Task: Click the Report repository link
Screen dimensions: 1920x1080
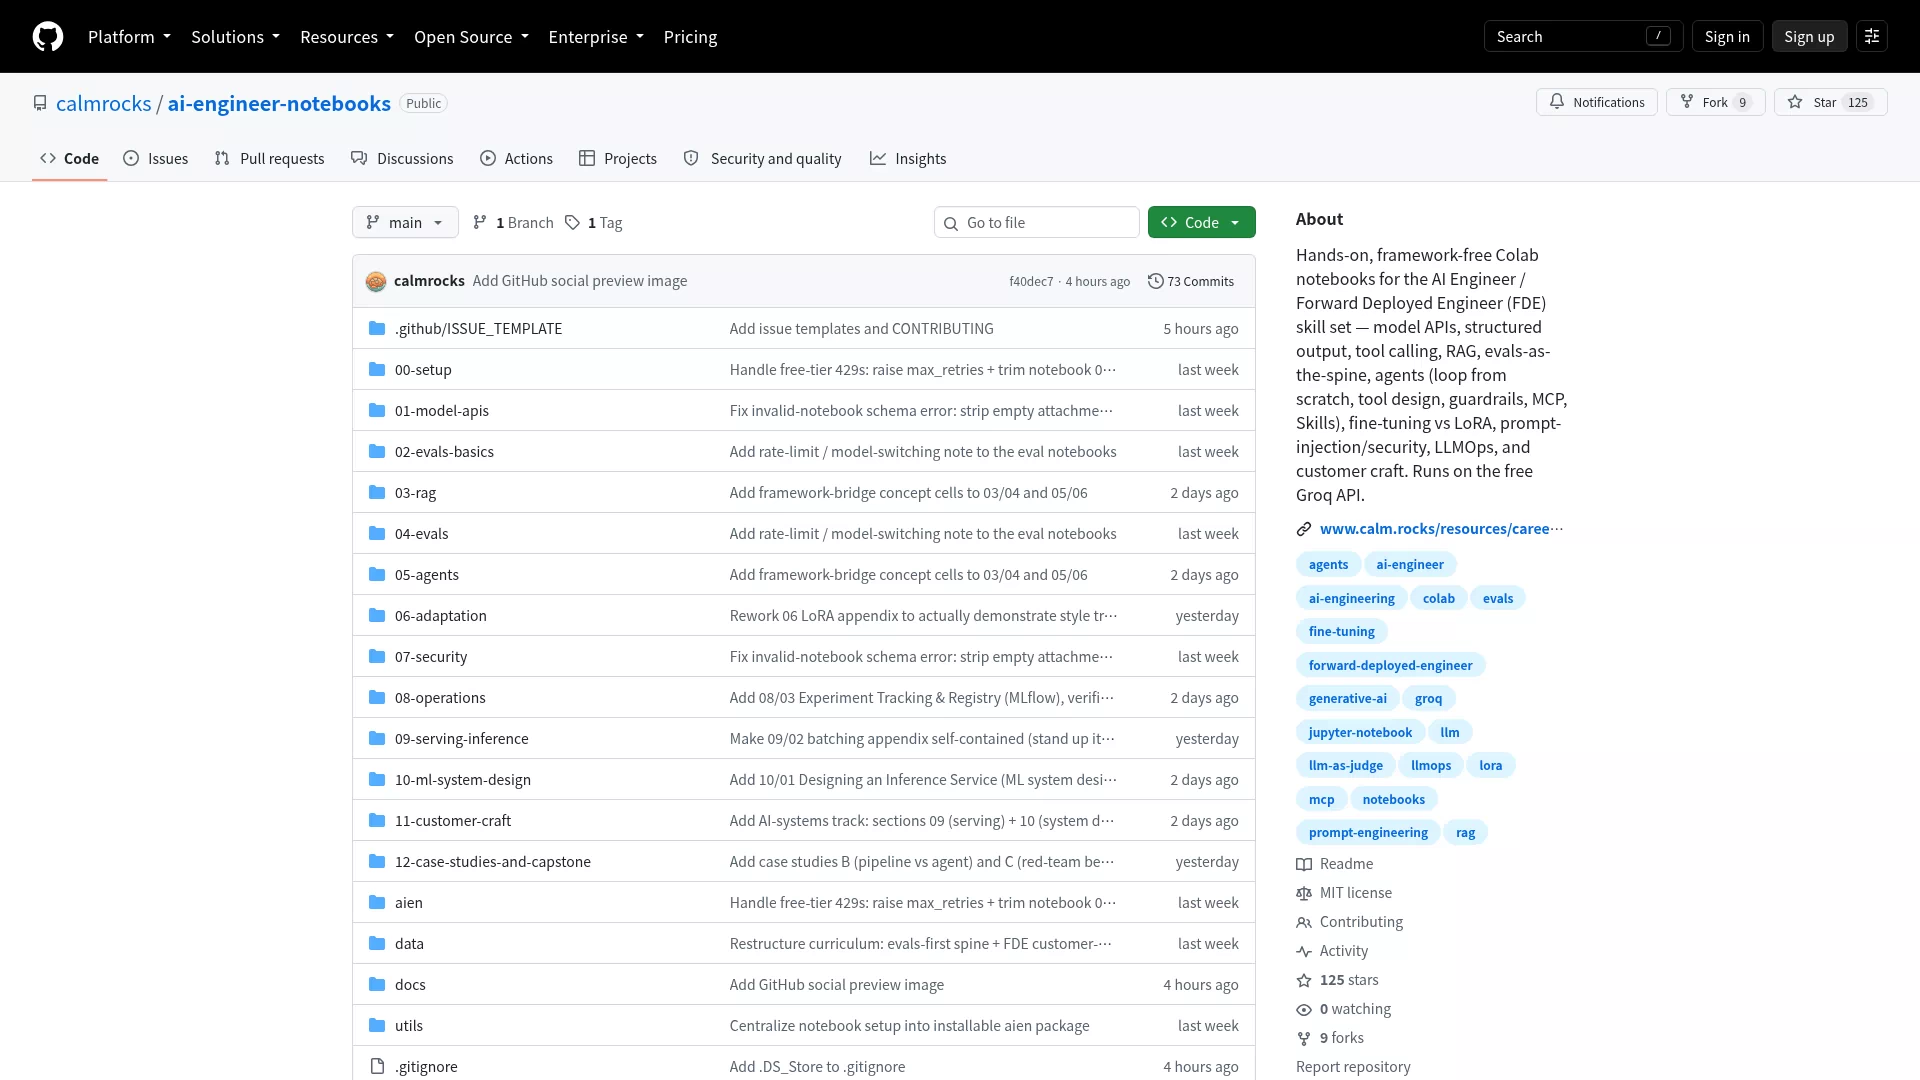Action: 1353,1067
